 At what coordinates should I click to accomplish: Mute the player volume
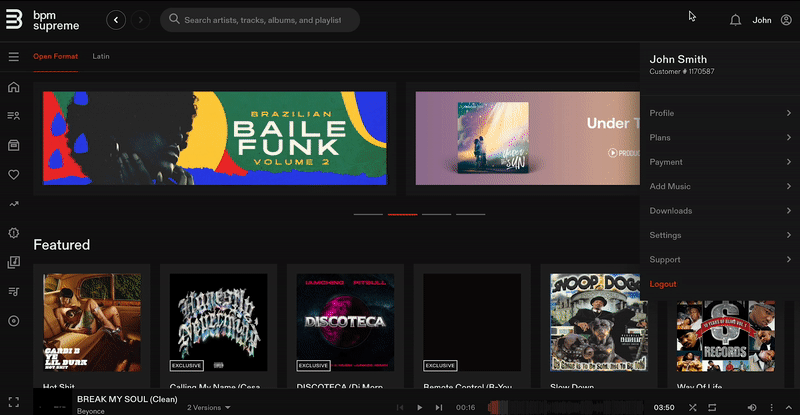(752, 407)
